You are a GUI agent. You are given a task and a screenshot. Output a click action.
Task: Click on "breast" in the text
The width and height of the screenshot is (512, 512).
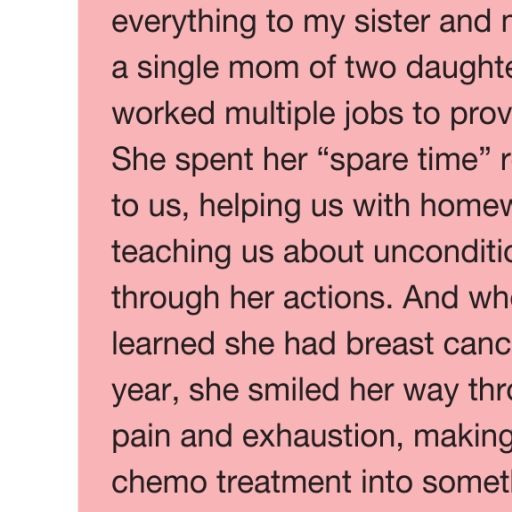(x=390, y=344)
